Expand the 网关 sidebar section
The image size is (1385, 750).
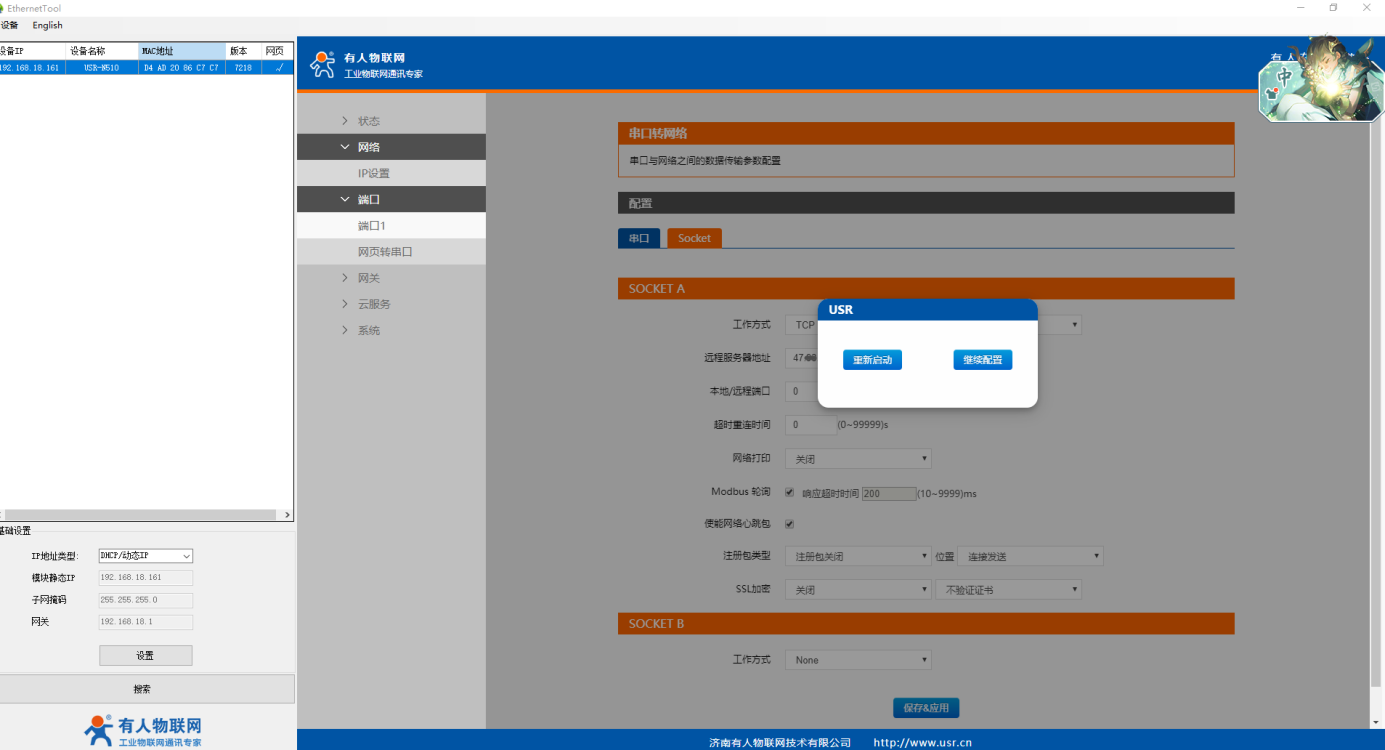coord(368,278)
